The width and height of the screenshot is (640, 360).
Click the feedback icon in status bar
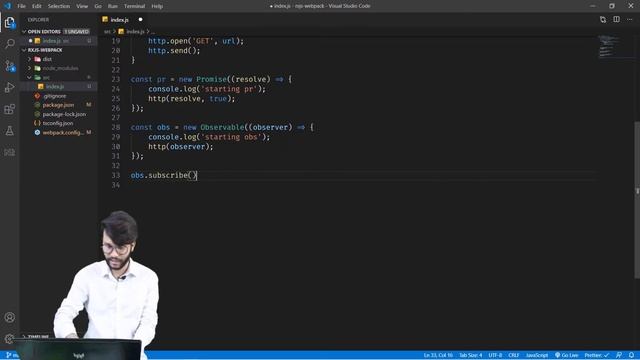tap(619, 355)
